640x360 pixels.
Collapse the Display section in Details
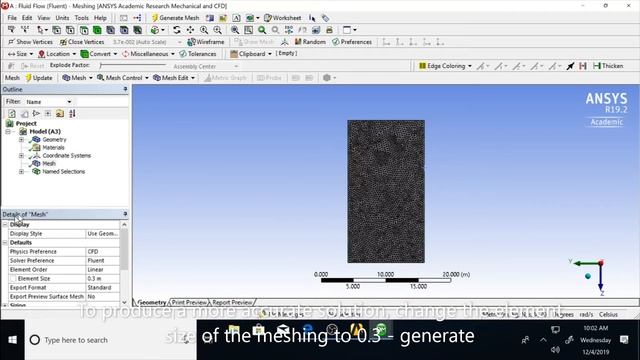(5, 224)
